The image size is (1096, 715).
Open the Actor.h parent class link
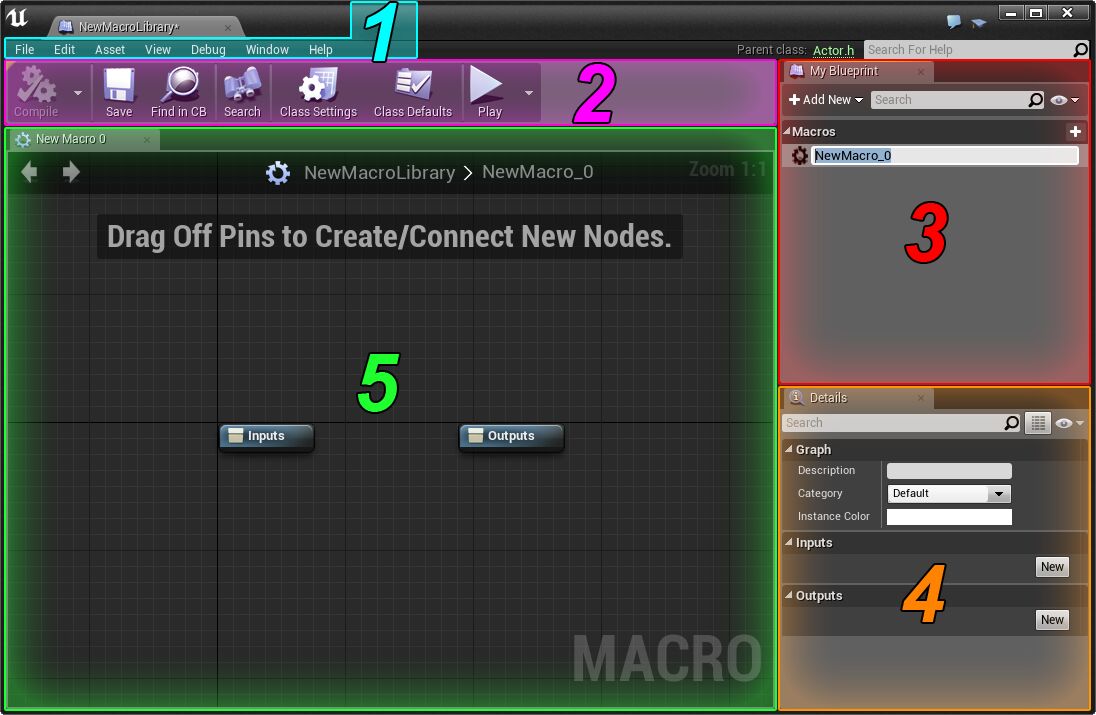pos(833,50)
